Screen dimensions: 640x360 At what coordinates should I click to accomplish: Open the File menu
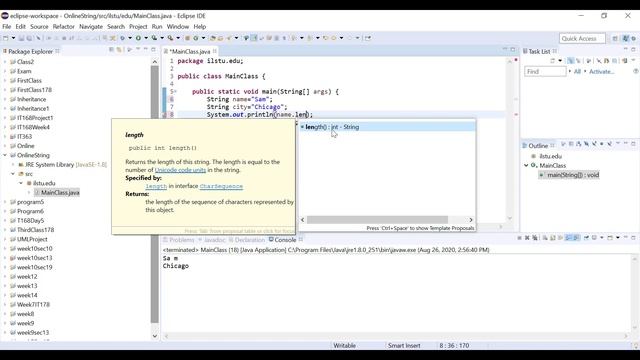click(7, 27)
